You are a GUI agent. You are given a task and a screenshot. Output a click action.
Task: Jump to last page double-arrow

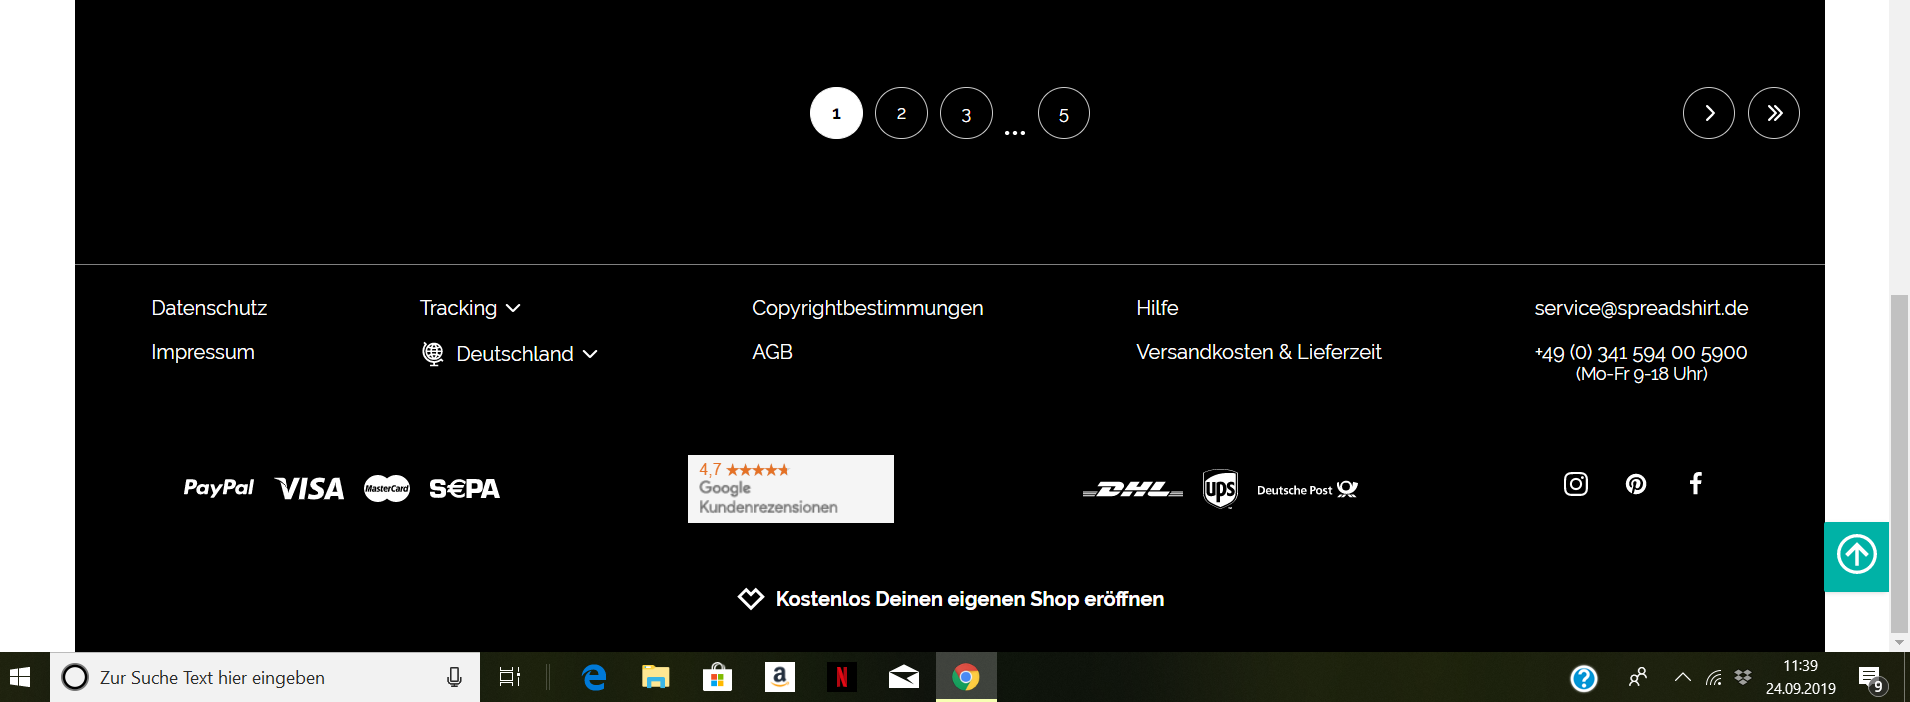click(1773, 113)
